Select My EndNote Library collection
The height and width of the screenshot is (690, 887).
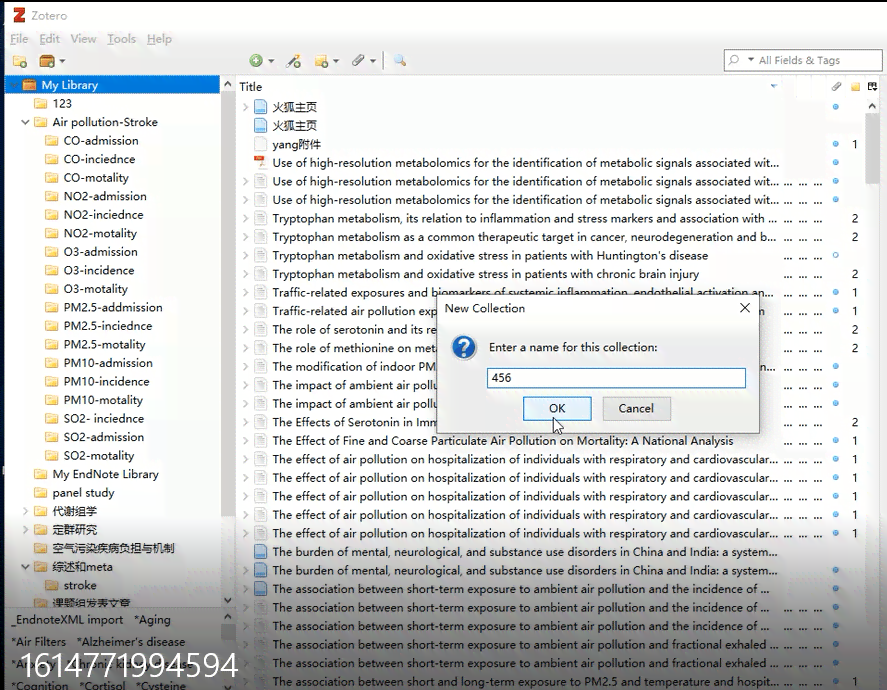point(105,474)
